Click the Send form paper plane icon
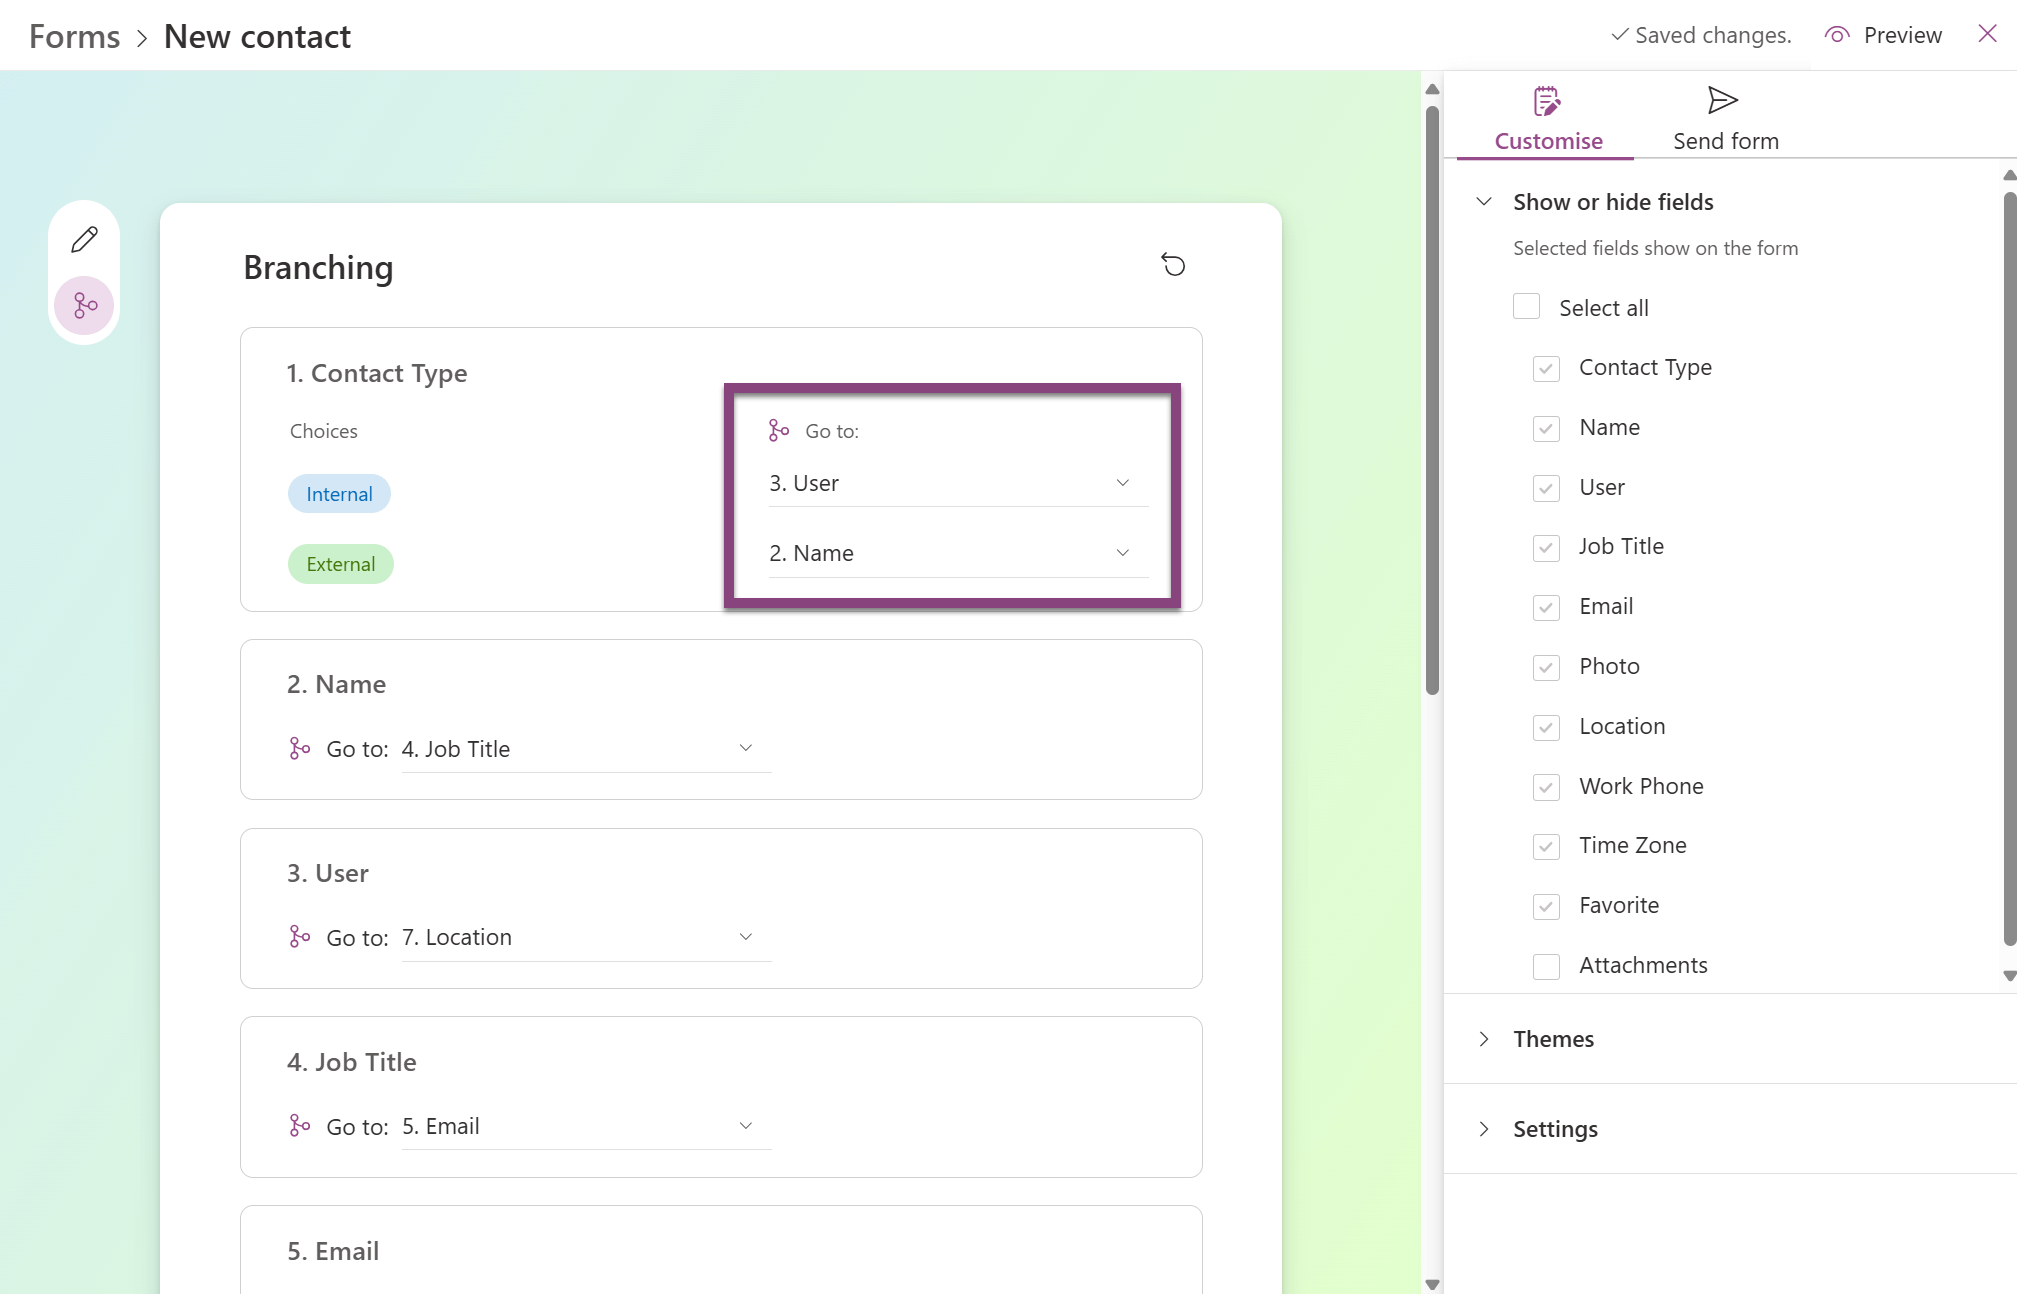 click(1722, 100)
